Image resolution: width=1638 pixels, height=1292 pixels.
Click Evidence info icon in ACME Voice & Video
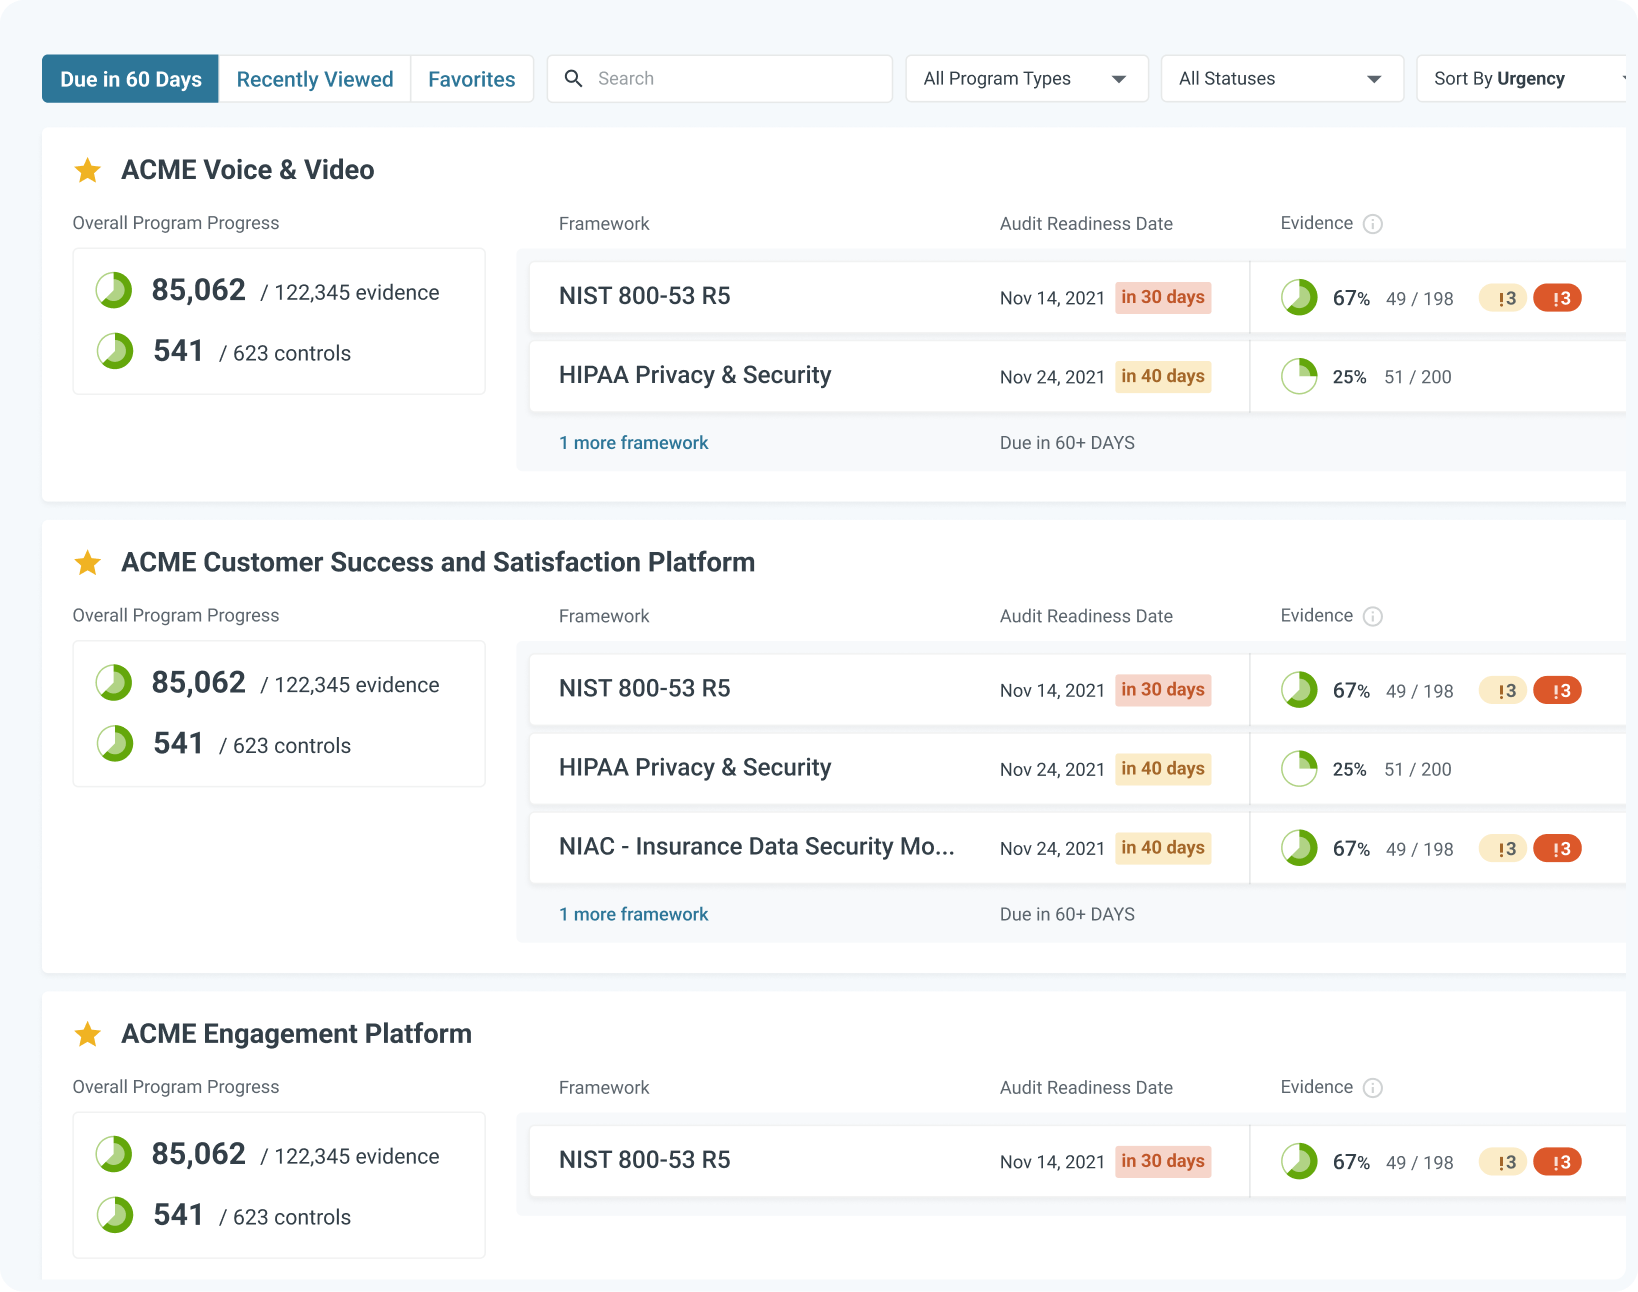[x=1373, y=224]
